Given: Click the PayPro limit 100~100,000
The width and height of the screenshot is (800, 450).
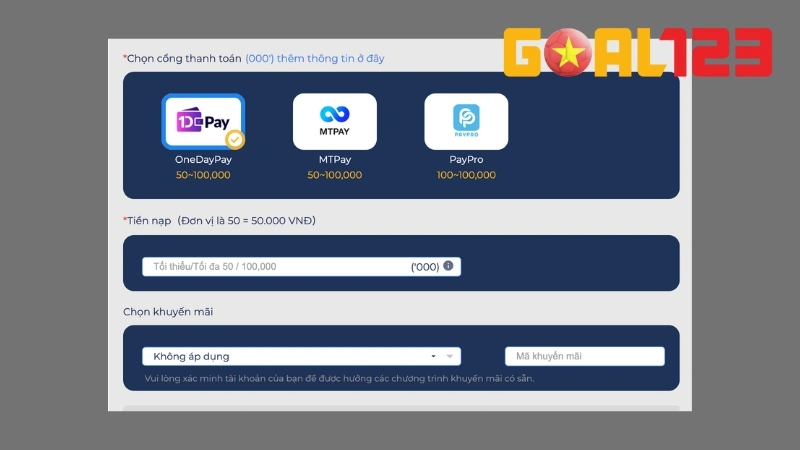Looking at the screenshot, I should (466, 175).
